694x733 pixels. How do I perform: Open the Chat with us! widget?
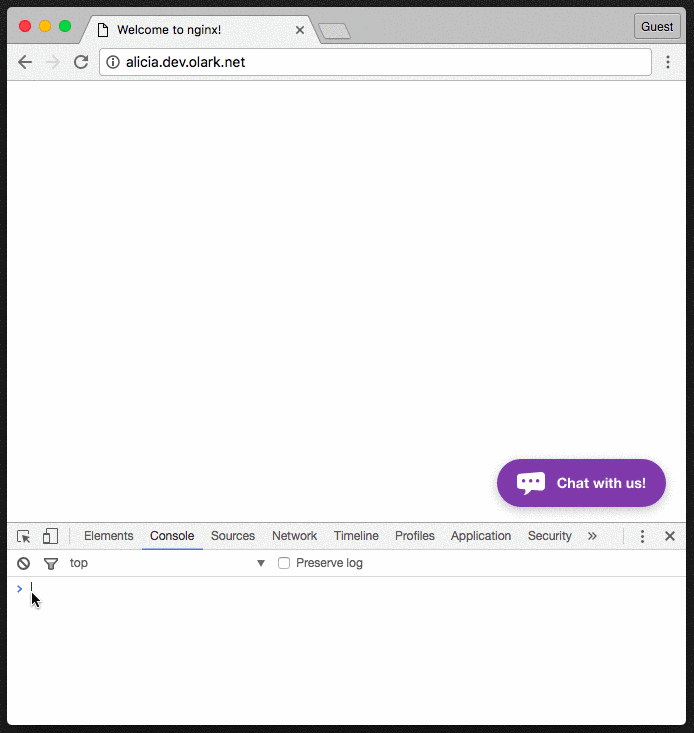pos(581,483)
